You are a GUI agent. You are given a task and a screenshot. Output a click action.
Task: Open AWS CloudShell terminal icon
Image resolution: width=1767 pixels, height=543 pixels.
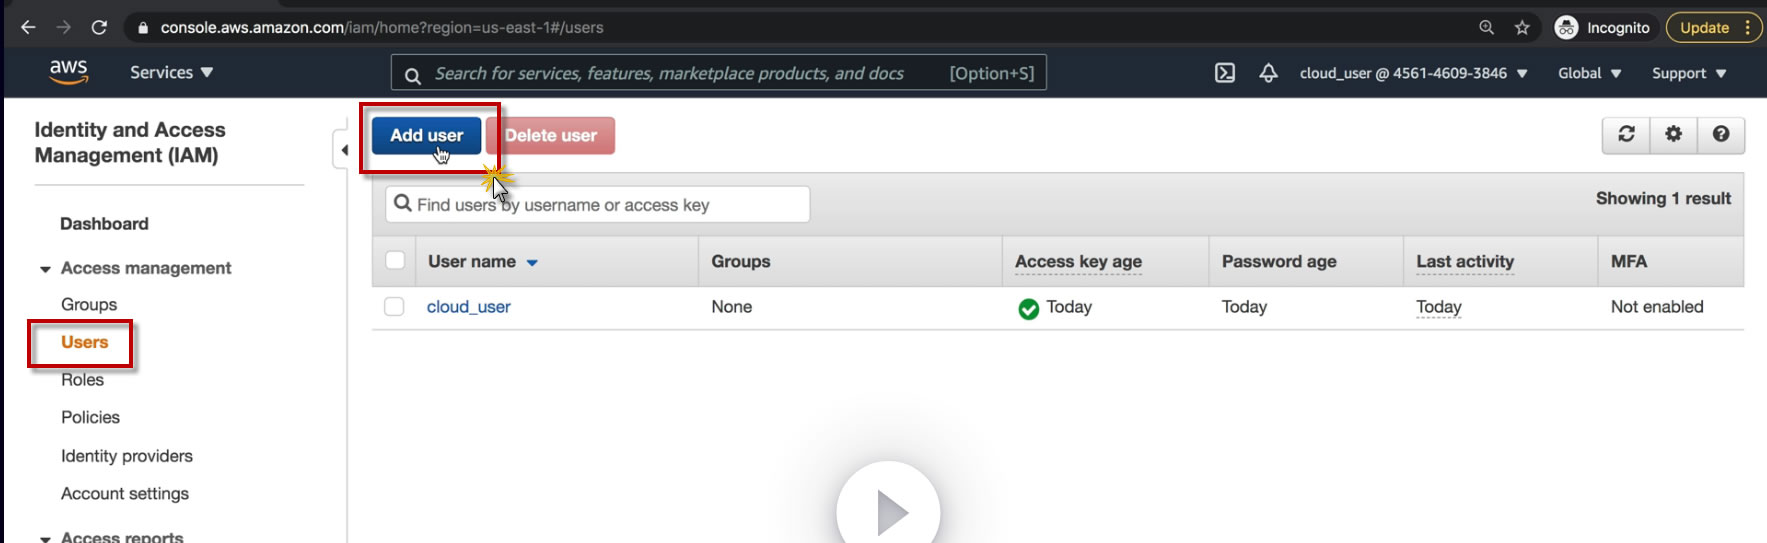coord(1225,73)
